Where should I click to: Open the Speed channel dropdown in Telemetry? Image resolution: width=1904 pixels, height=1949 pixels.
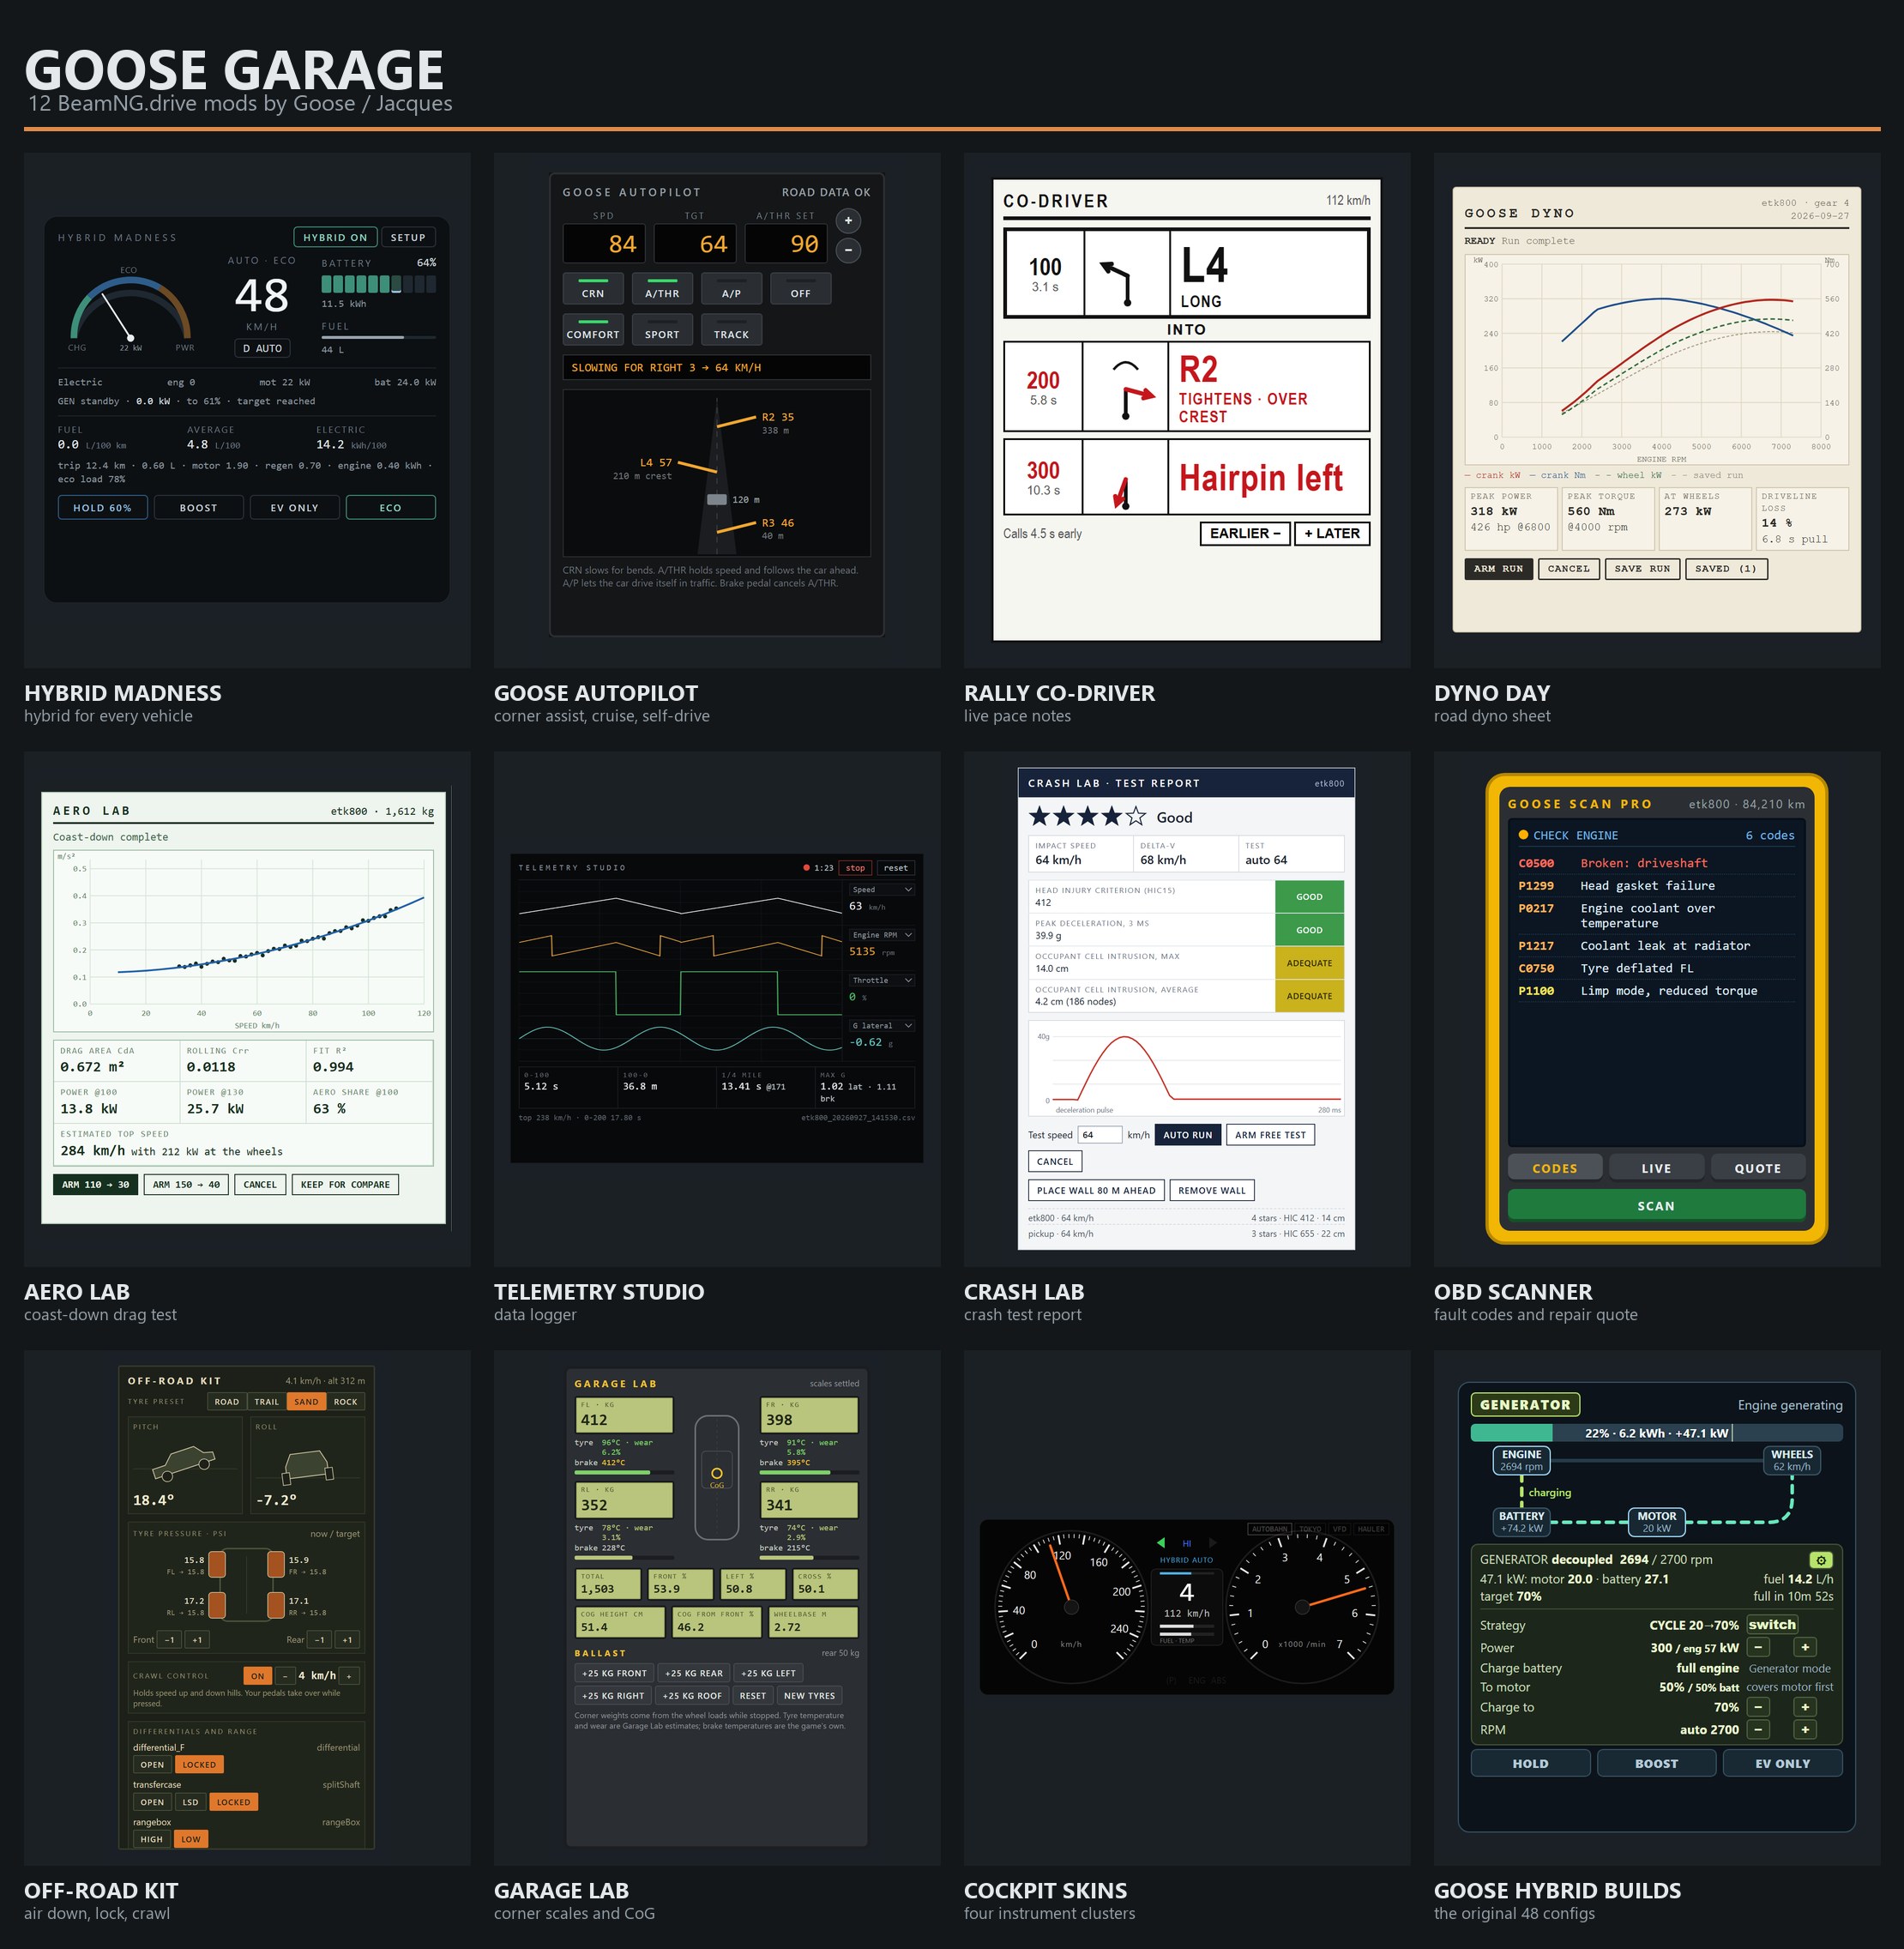tap(882, 889)
